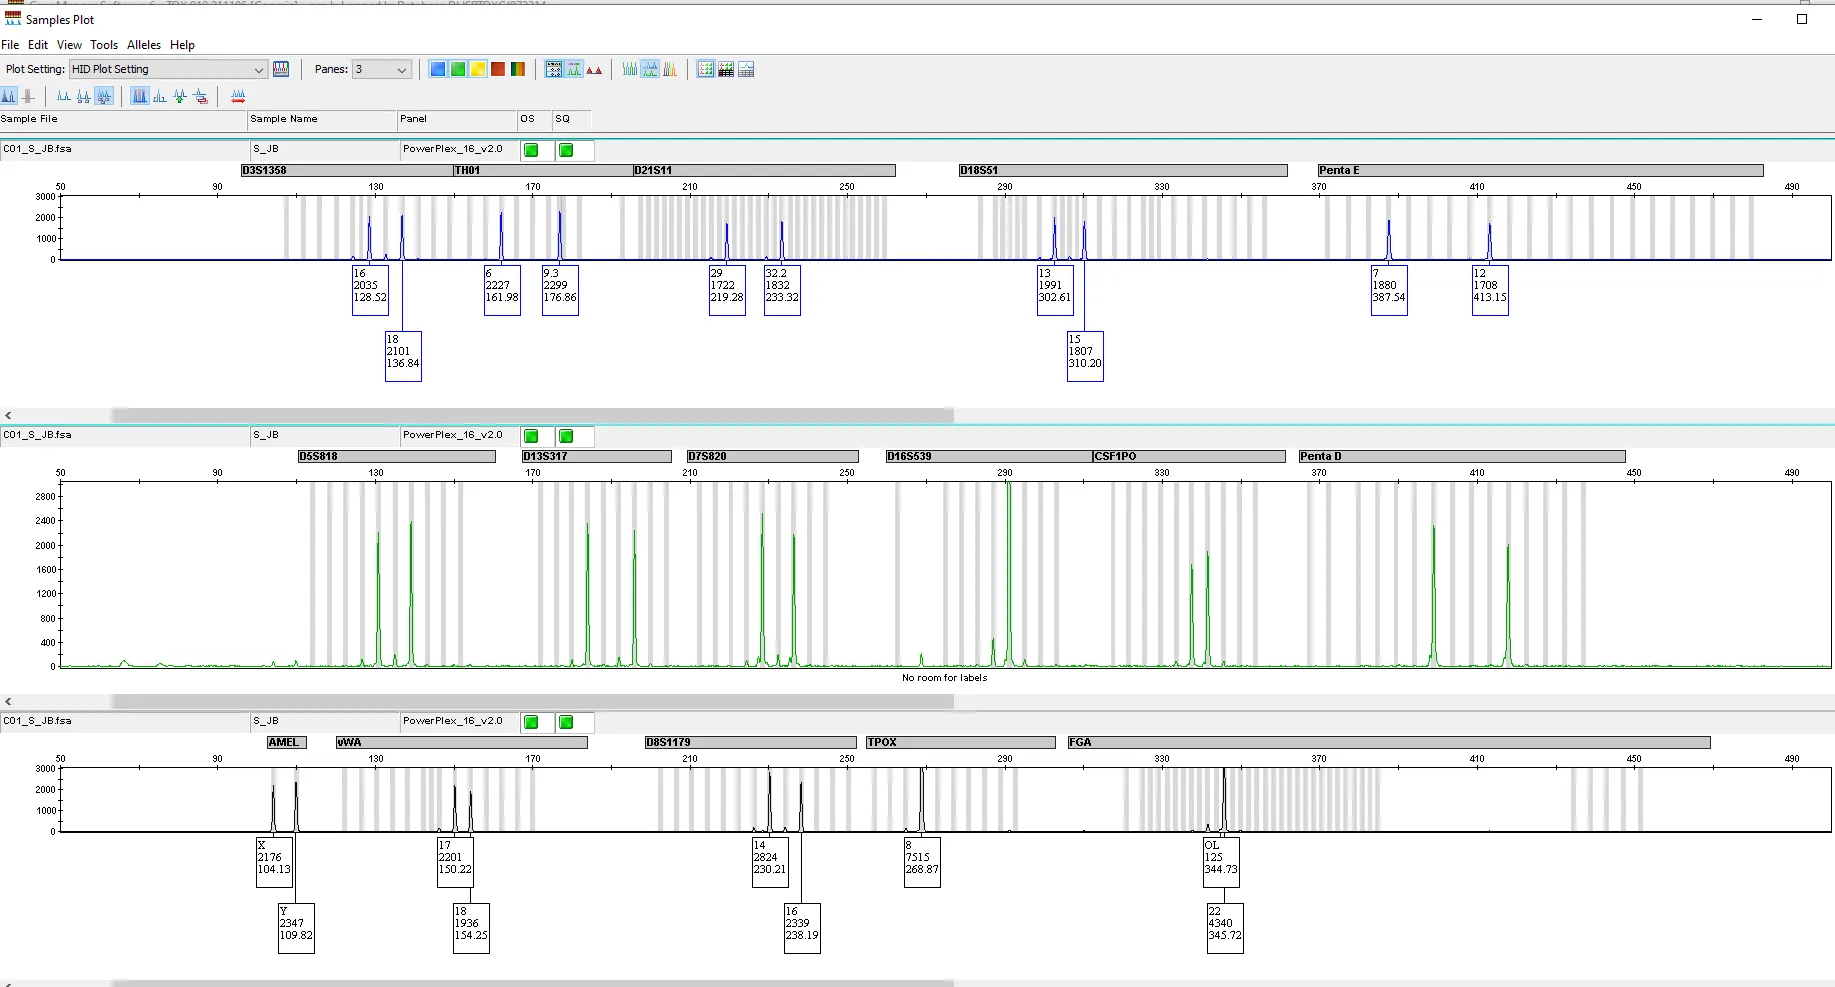This screenshot has width=1835, height=987.
Task: Click the SQ green indicator in third pane
Action: pyautogui.click(x=566, y=722)
